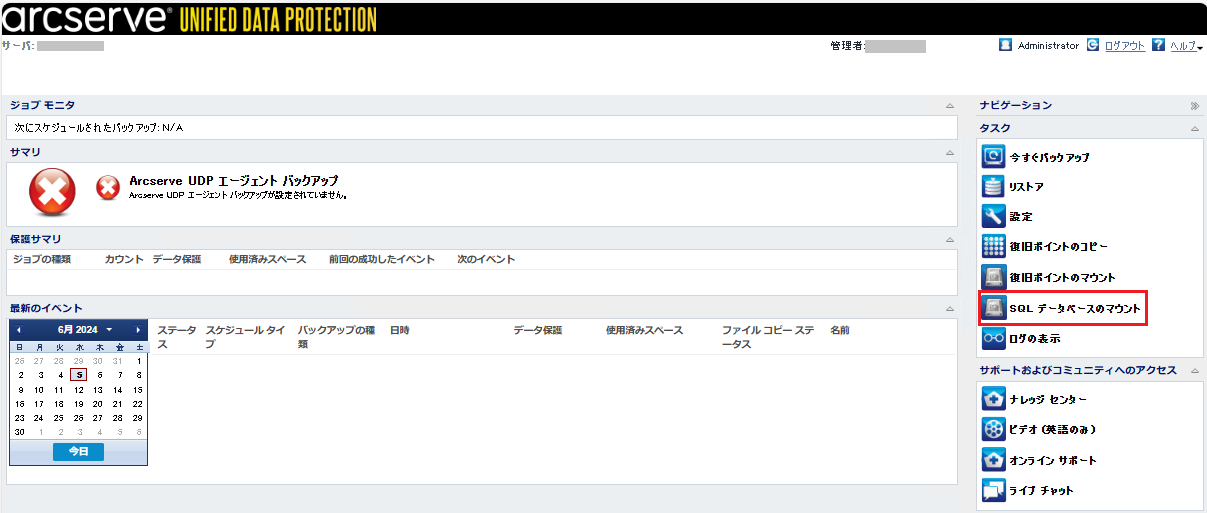Select June 15 in the calendar
Viewport: 1207px width, 513px height.
point(138,390)
